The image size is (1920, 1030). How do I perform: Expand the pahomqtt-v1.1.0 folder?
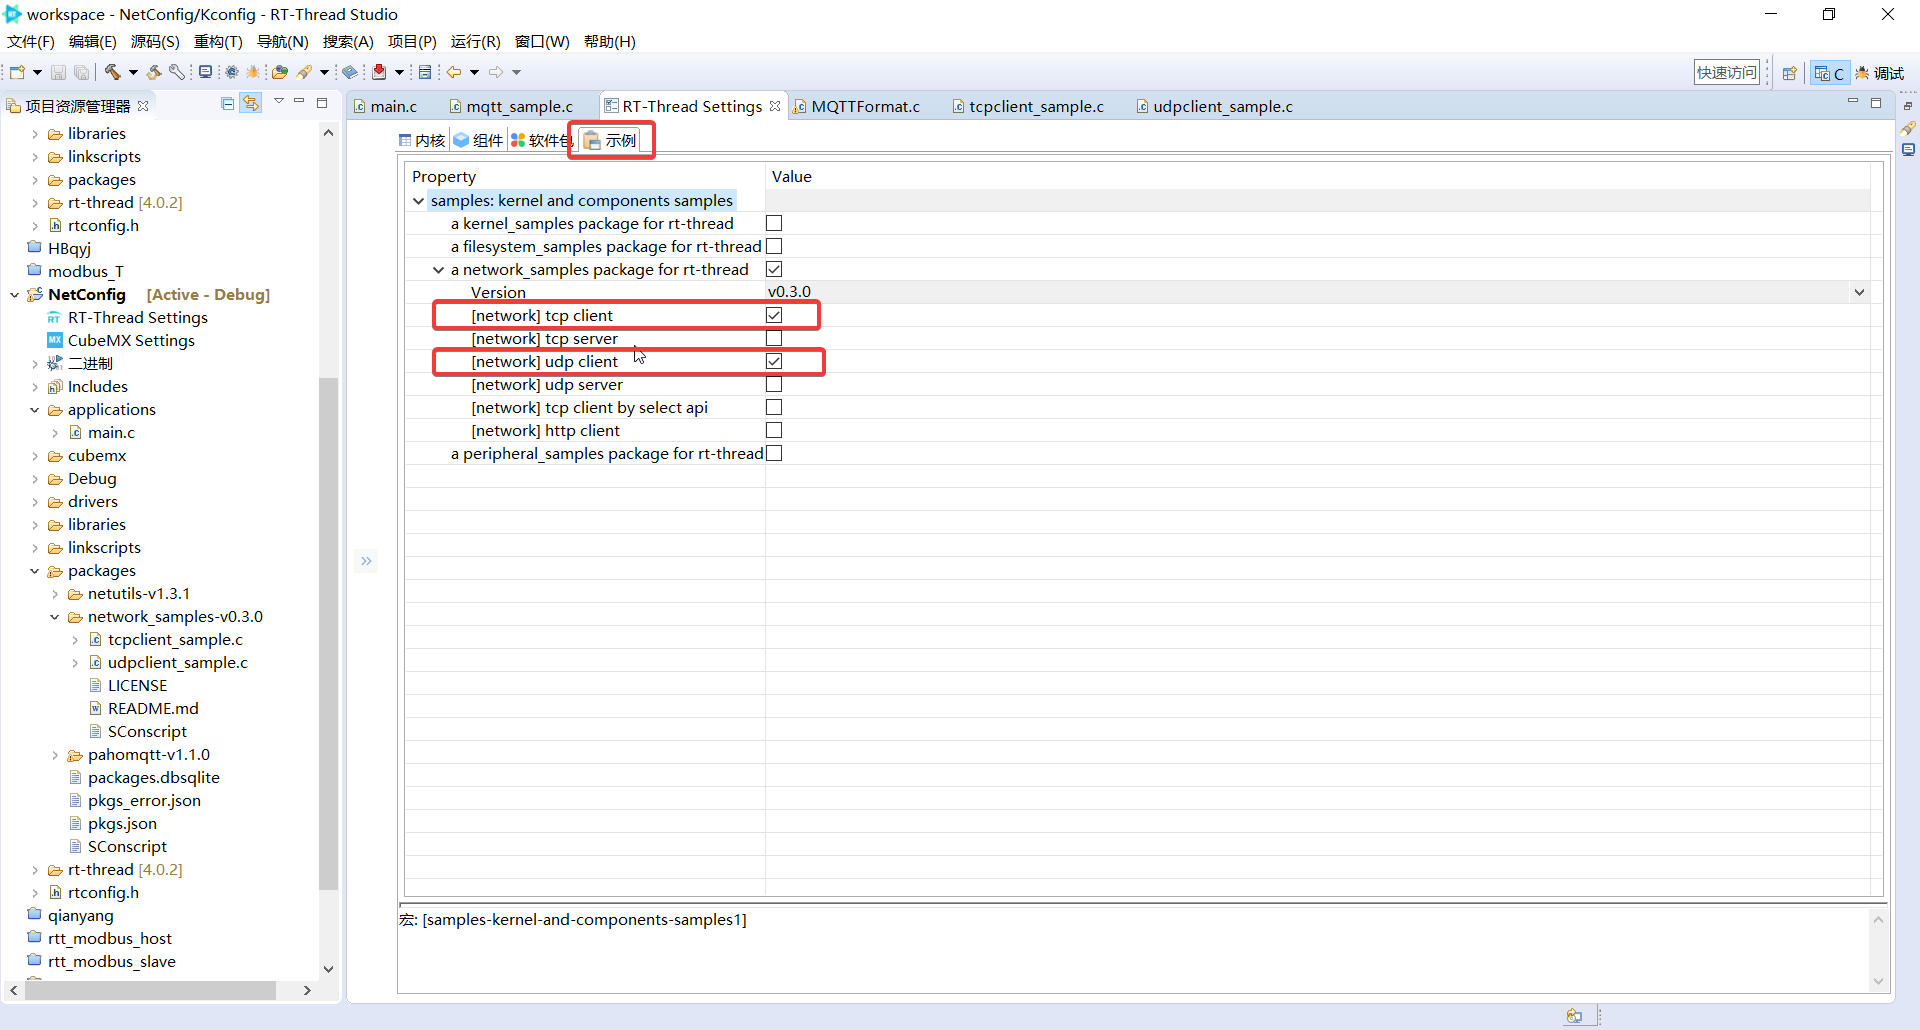[x=55, y=755]
